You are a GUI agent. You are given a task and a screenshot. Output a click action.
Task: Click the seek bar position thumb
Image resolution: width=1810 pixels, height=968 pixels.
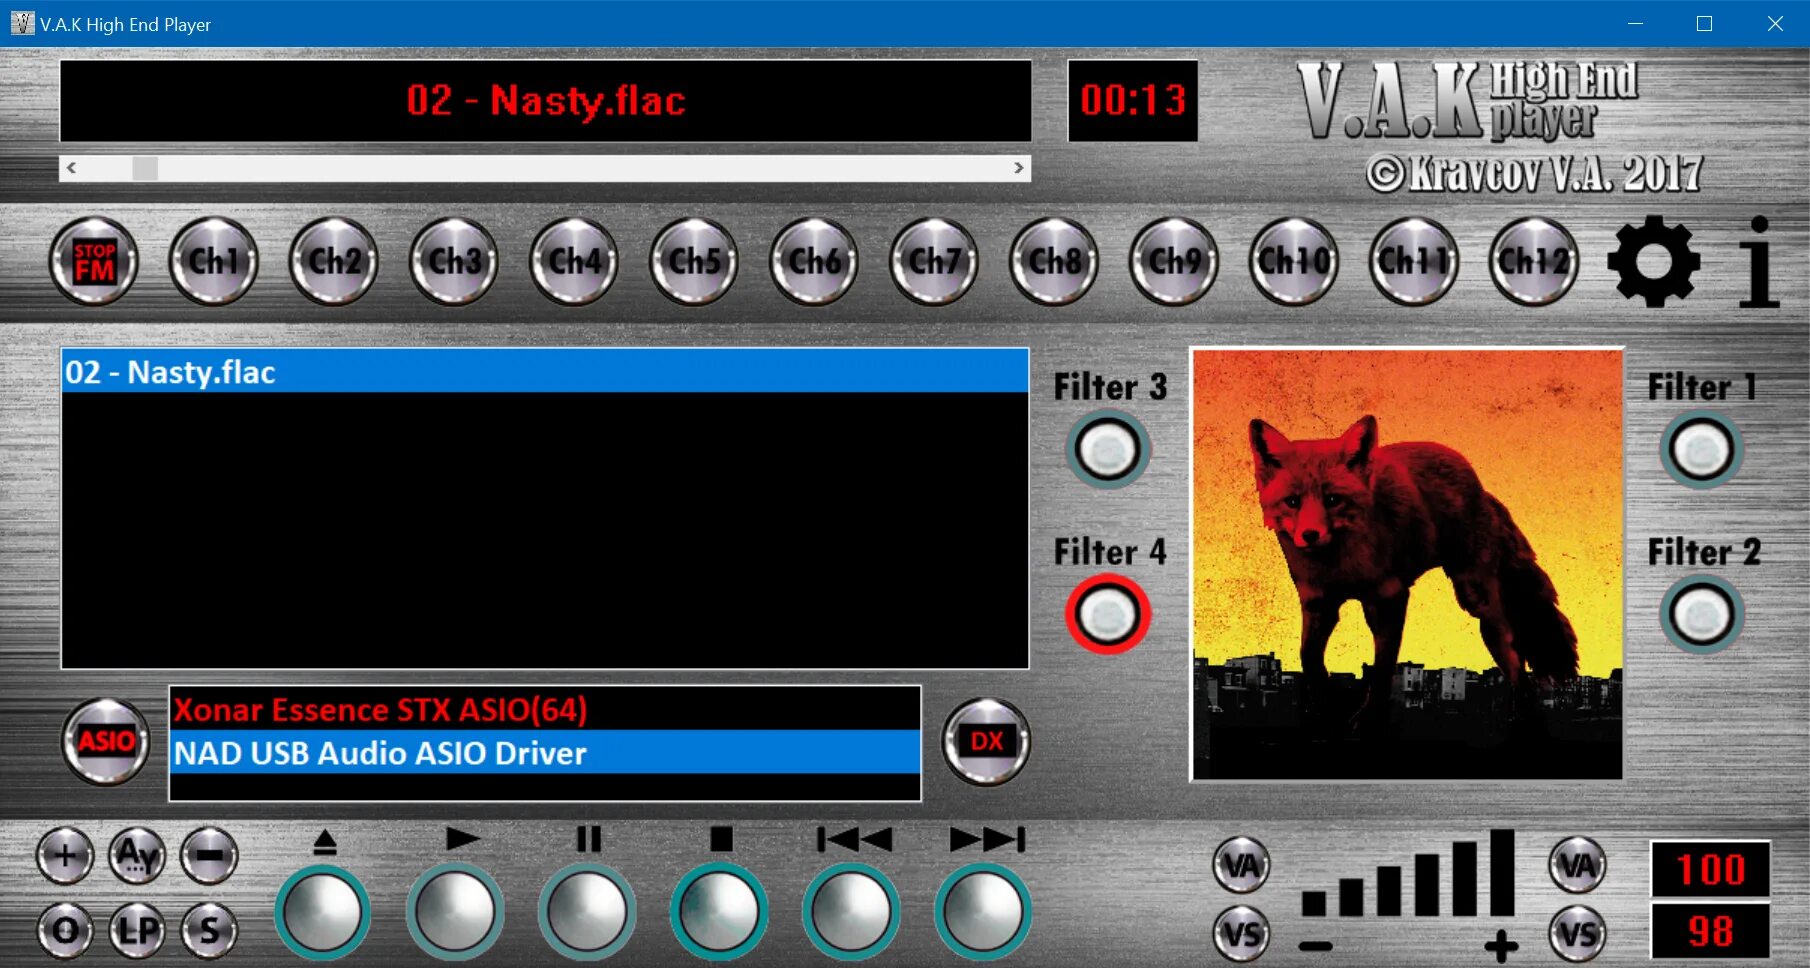point(145,168)
